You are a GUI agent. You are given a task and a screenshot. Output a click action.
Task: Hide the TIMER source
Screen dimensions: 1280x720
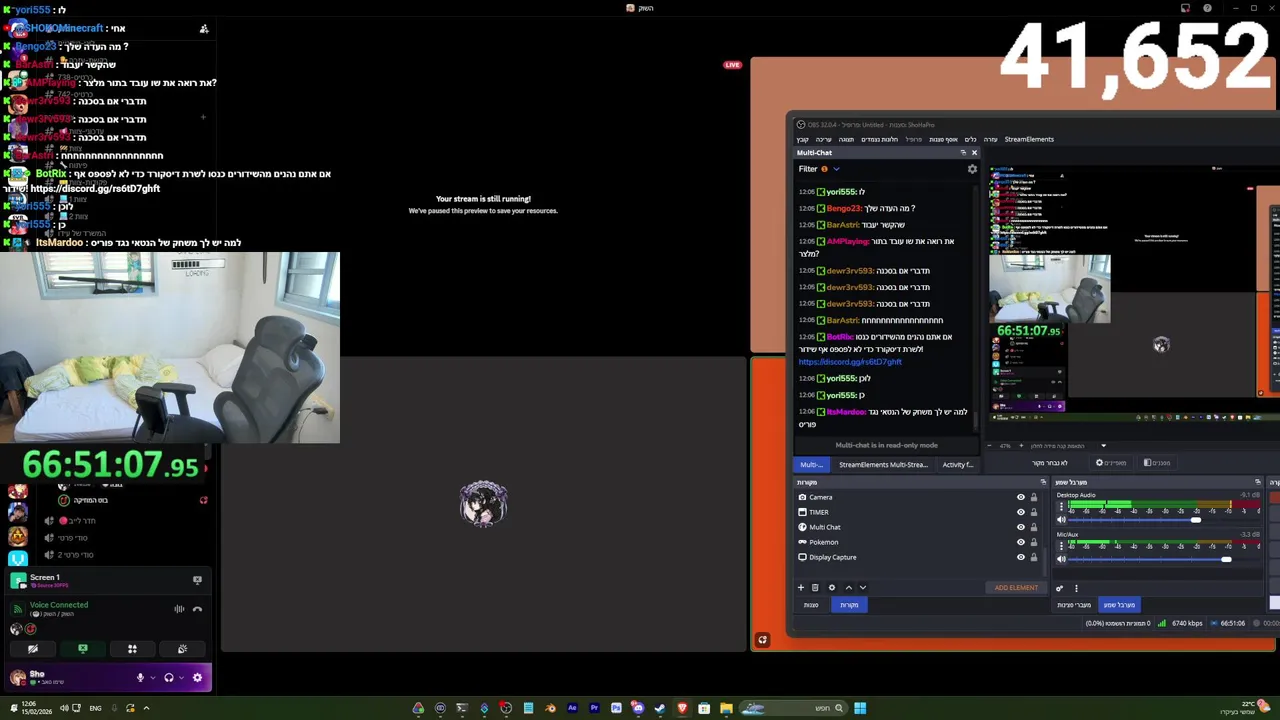pyautogui.click(x=1021, y=512)
